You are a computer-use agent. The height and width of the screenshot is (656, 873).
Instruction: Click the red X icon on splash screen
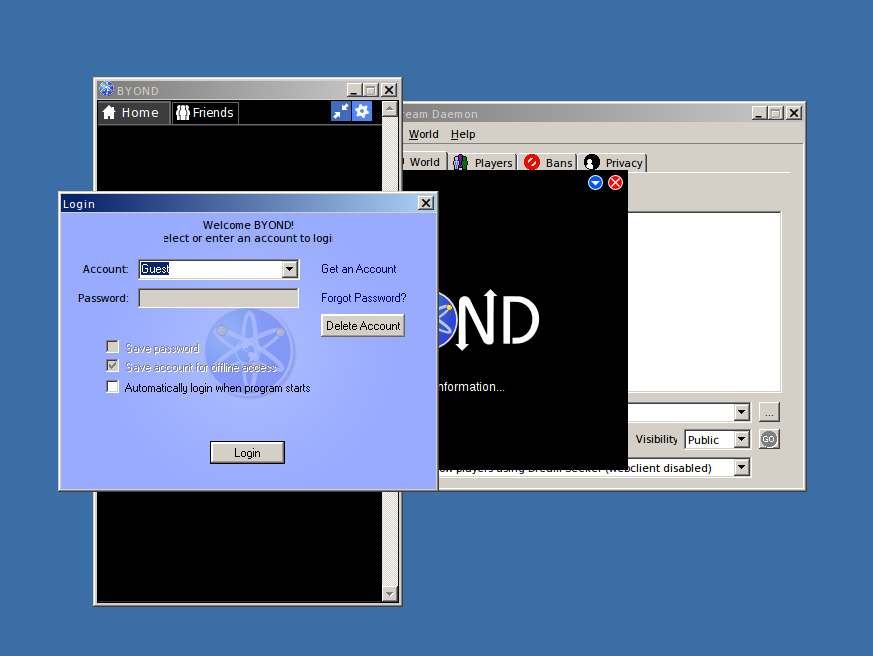pos(615,183)
